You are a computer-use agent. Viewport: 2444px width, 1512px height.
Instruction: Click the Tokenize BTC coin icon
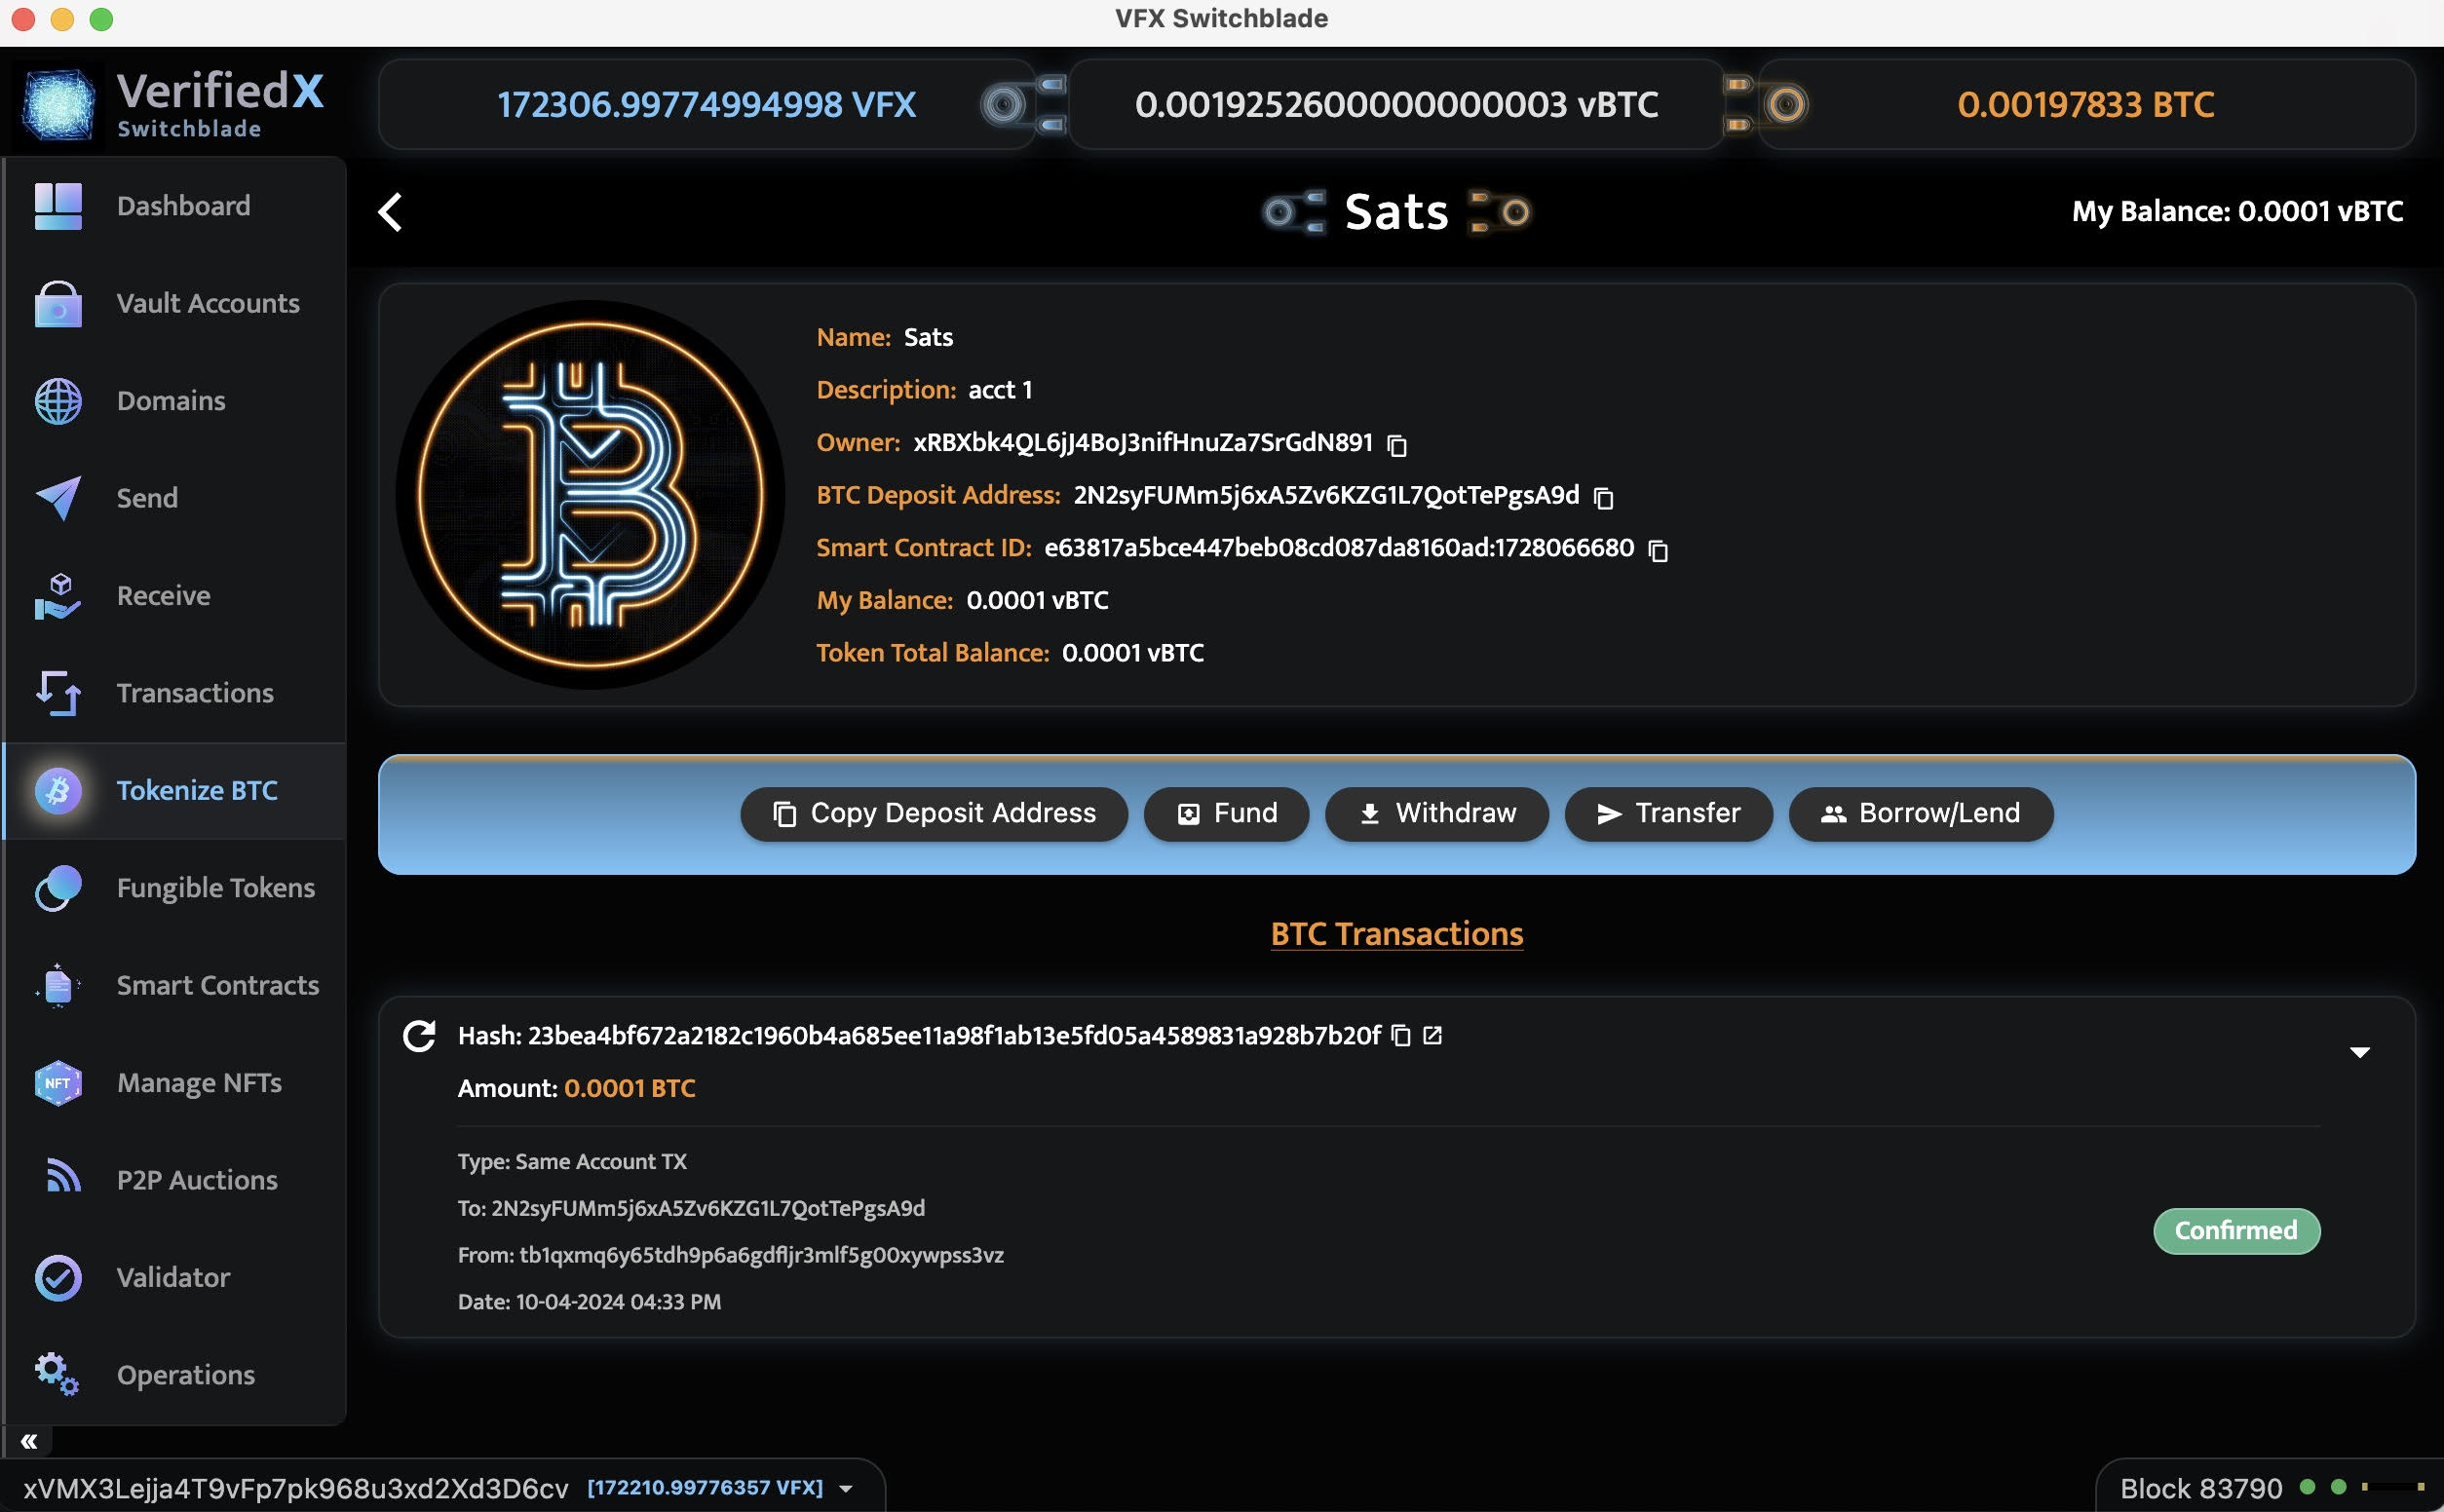[58, 791]
